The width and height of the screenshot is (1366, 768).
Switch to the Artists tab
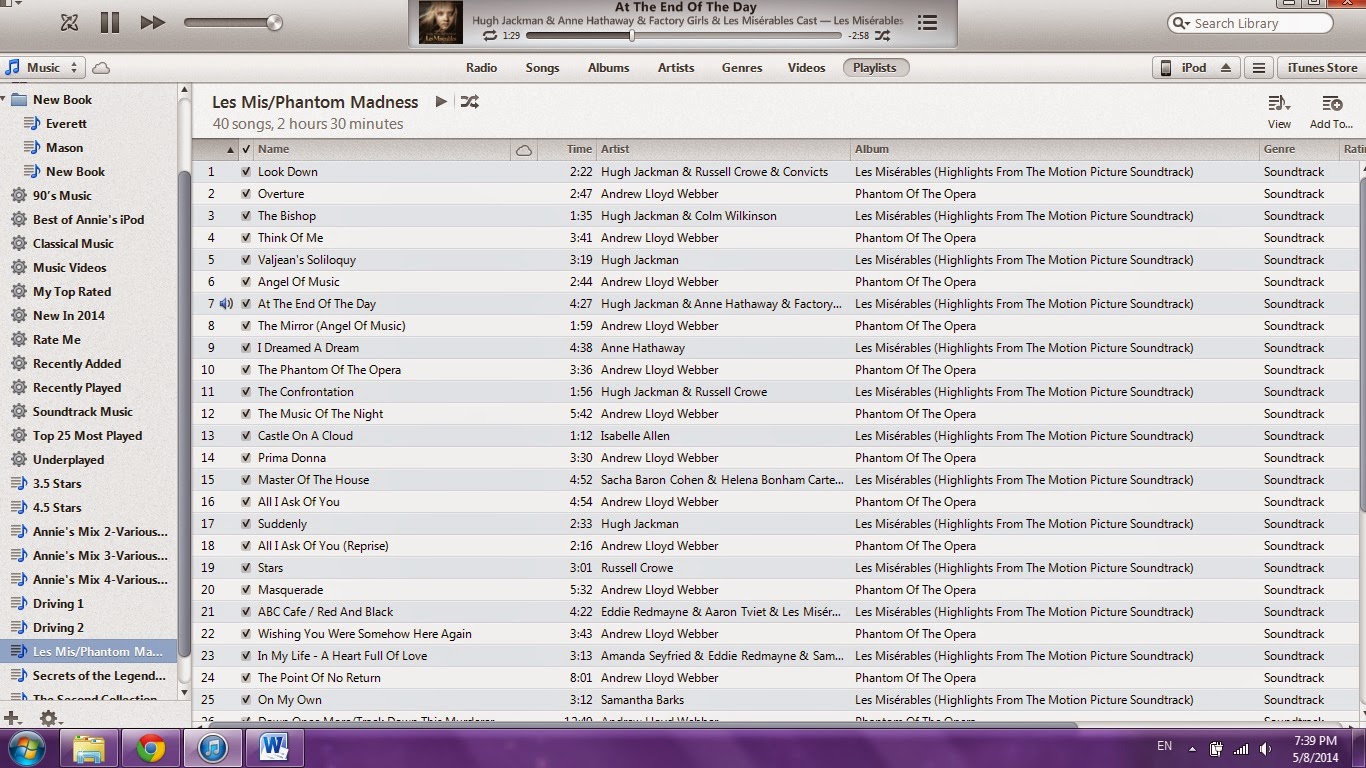point(676,68)
